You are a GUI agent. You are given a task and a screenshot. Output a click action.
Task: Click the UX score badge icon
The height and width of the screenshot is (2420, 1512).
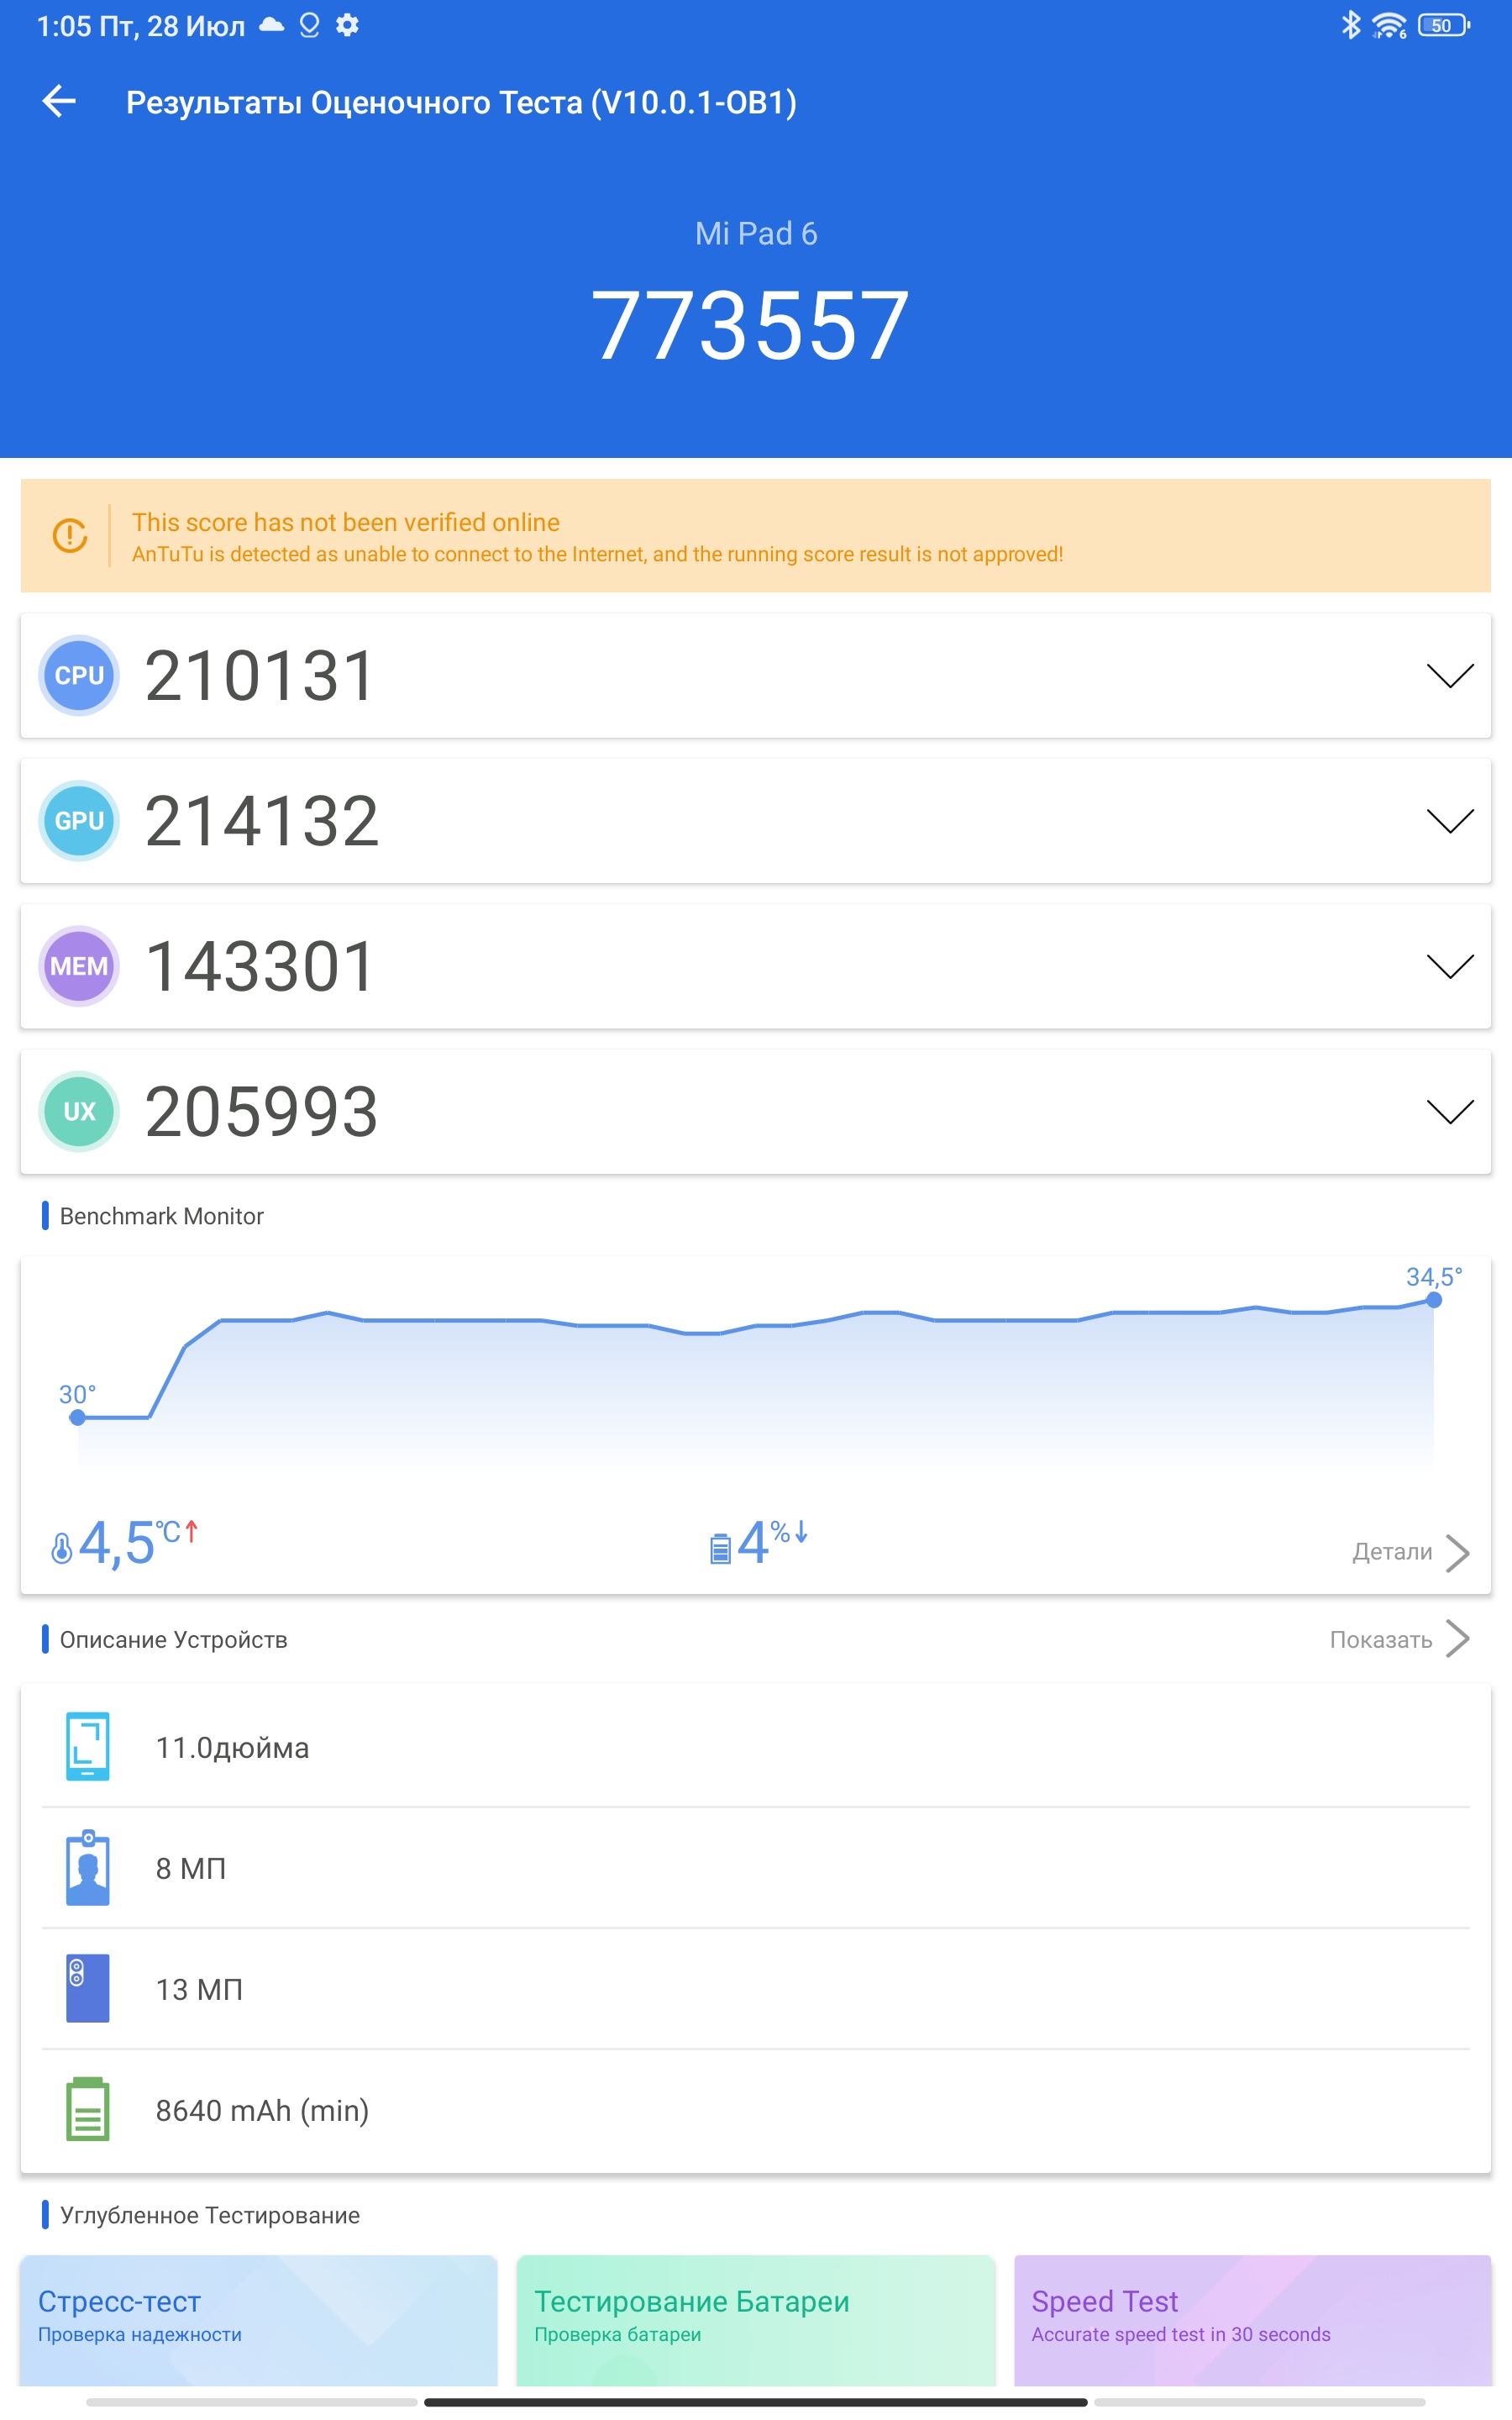pyautogui.click(x=79, y=1111)
